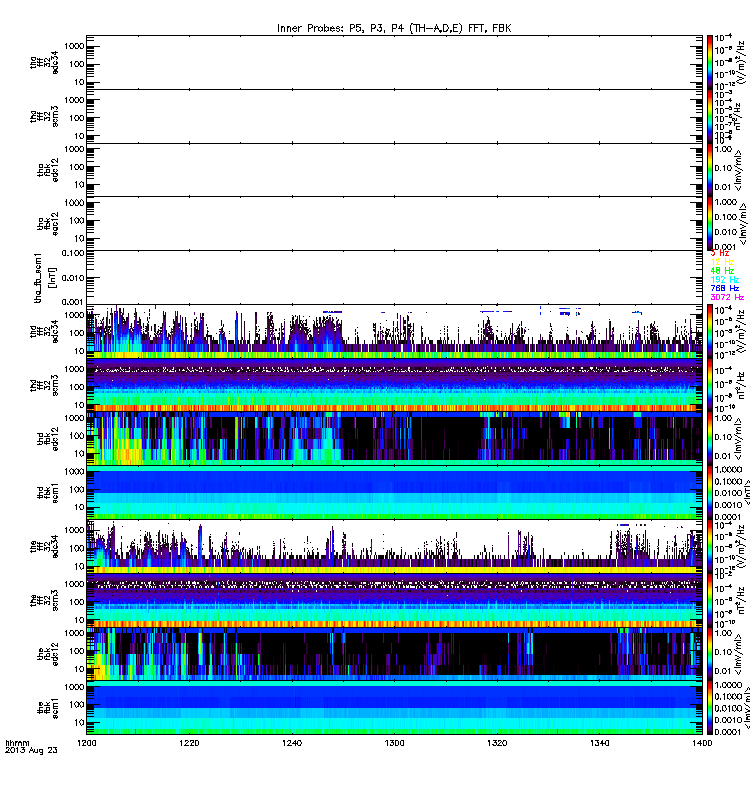This screenshot has width=750, height=800.
Task: Click the 'the fff 32 scm3' panel label
Action: coord(44,600)
